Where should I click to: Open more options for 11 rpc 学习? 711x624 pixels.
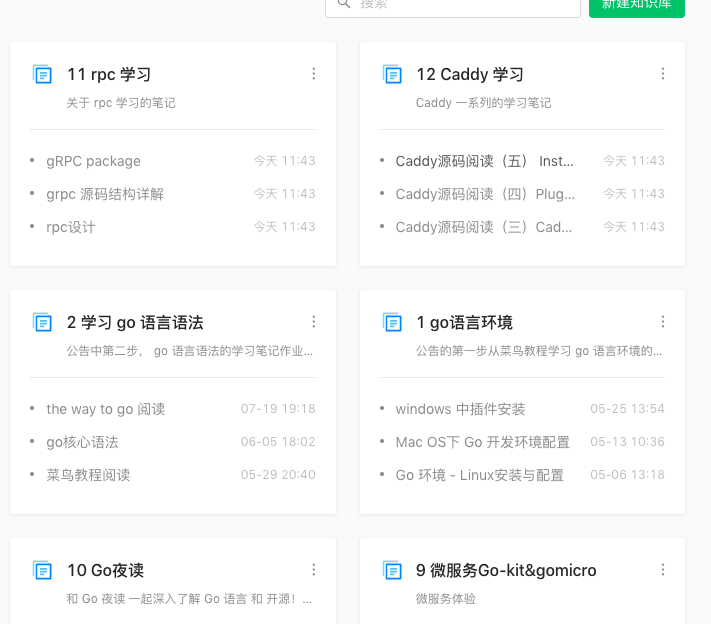[313, 74]
